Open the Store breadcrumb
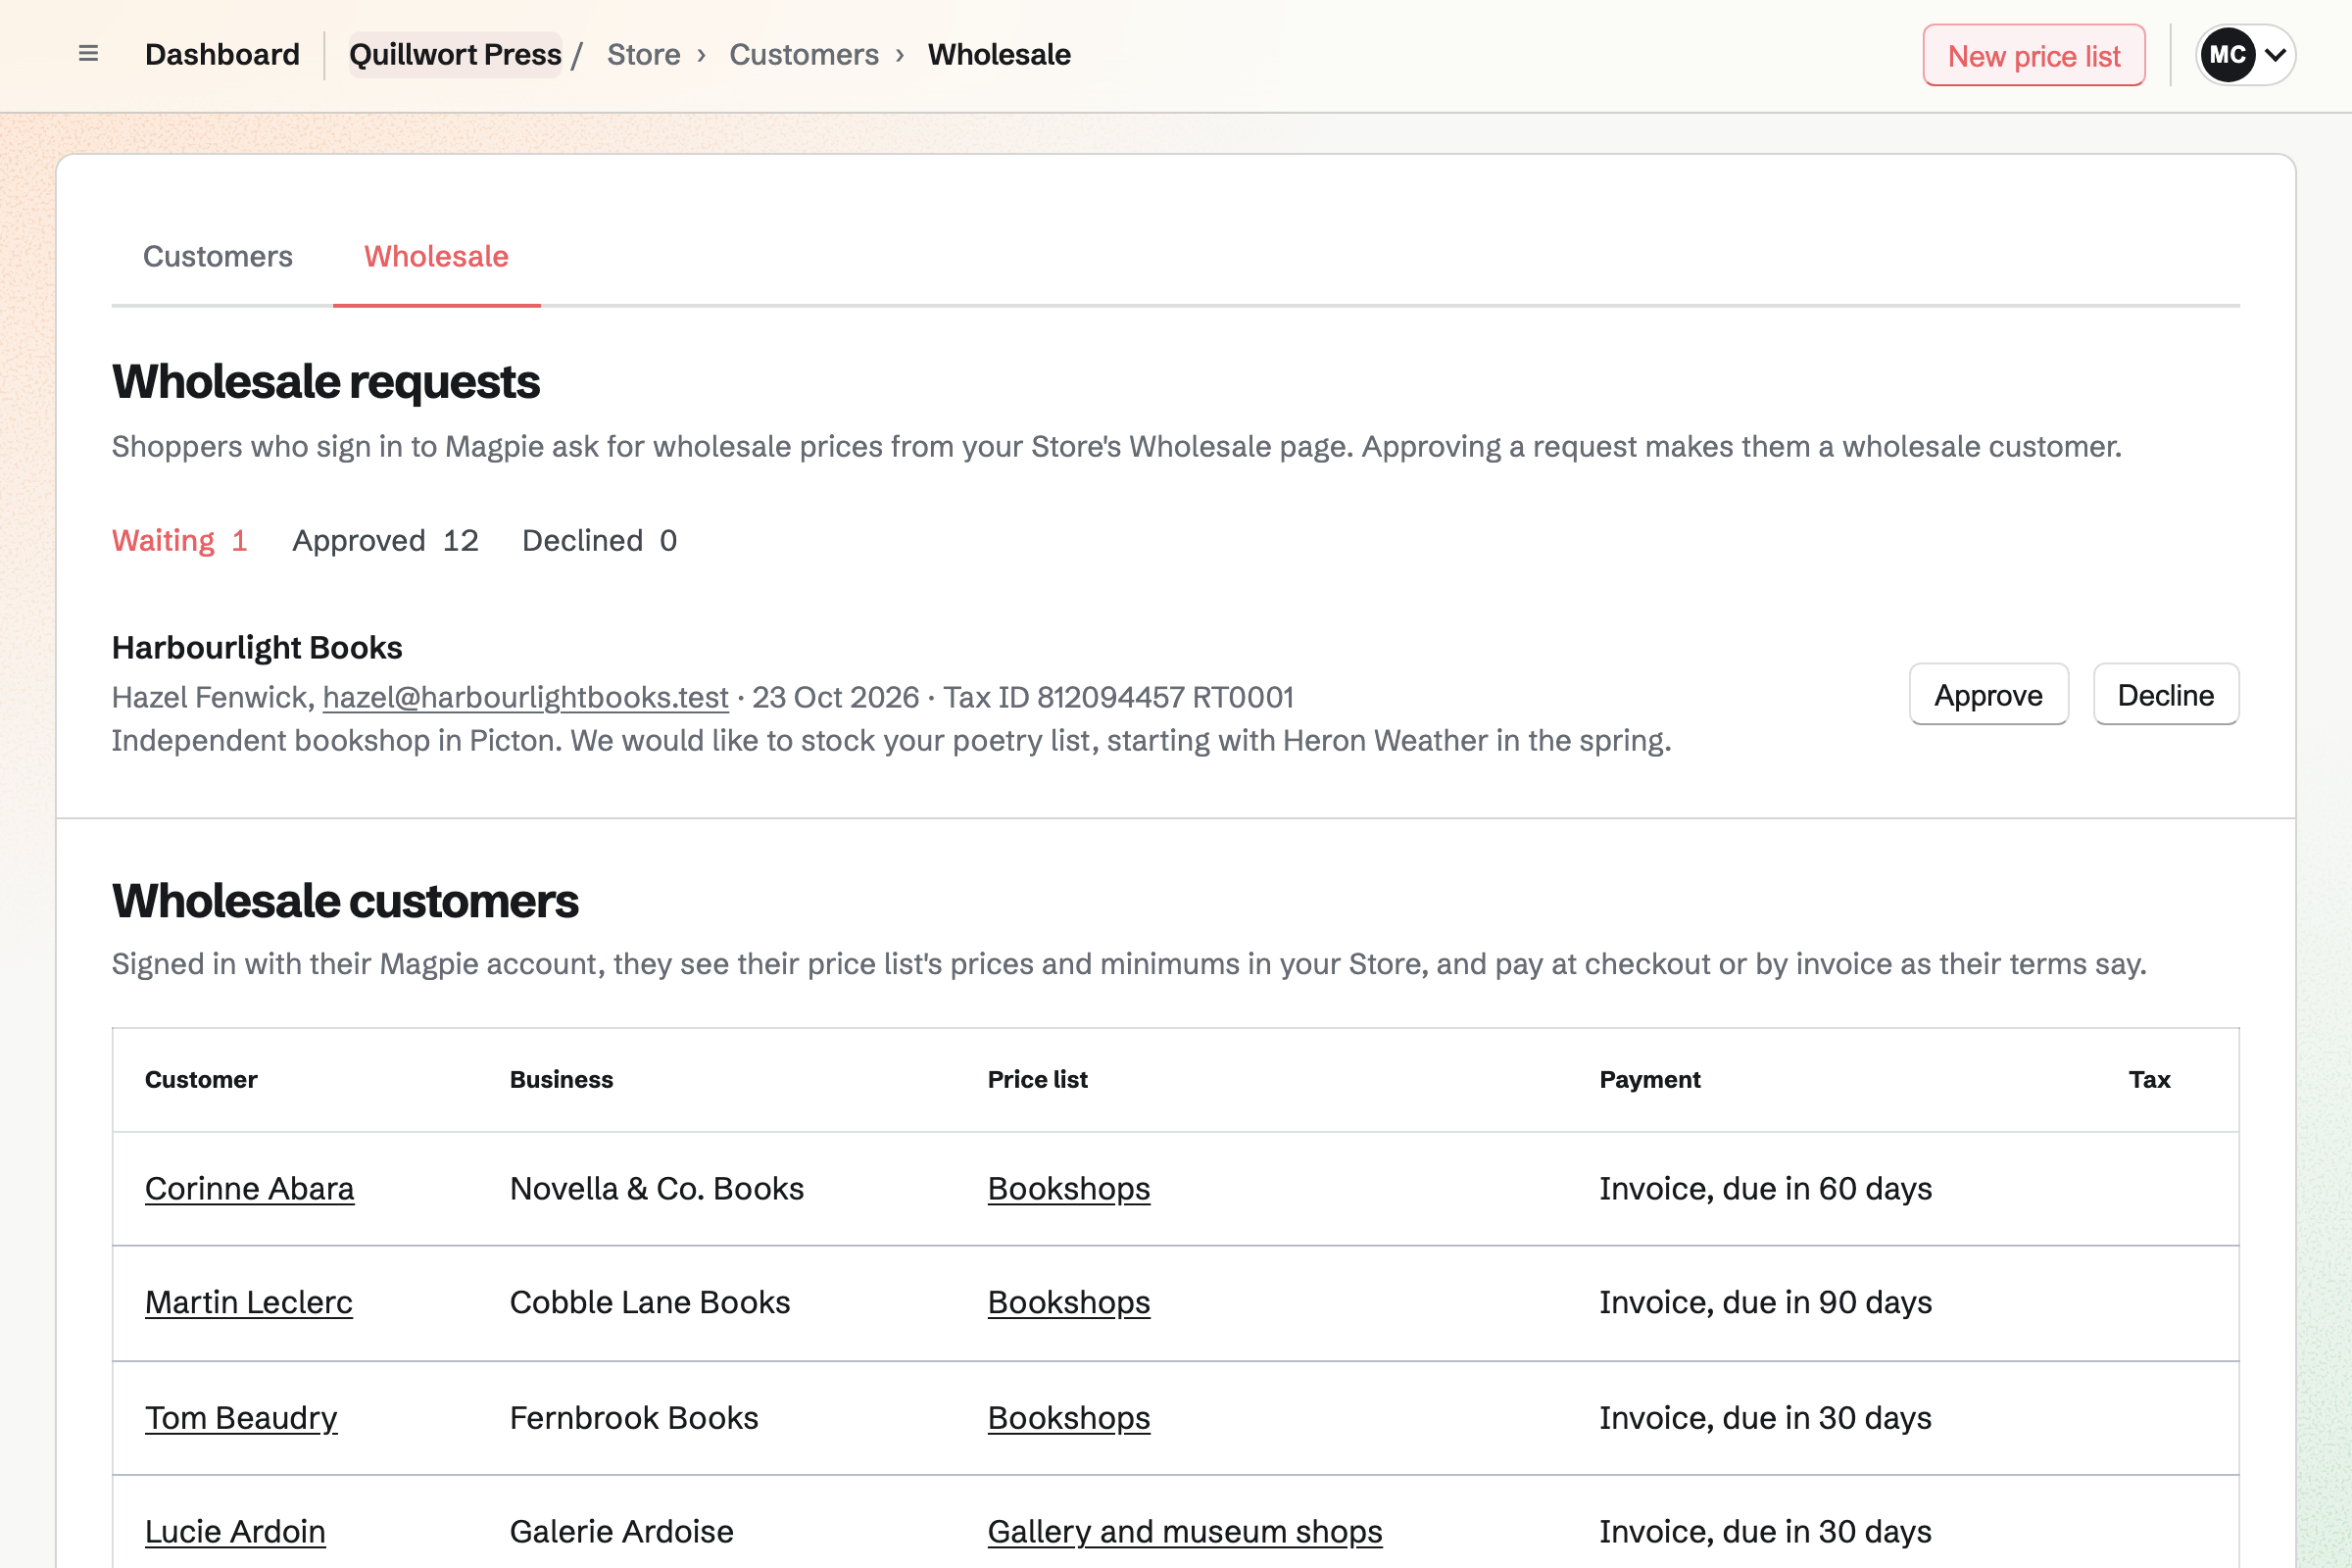The height and width of the screenshot is (1568, 2352). (x=643, y=54)
